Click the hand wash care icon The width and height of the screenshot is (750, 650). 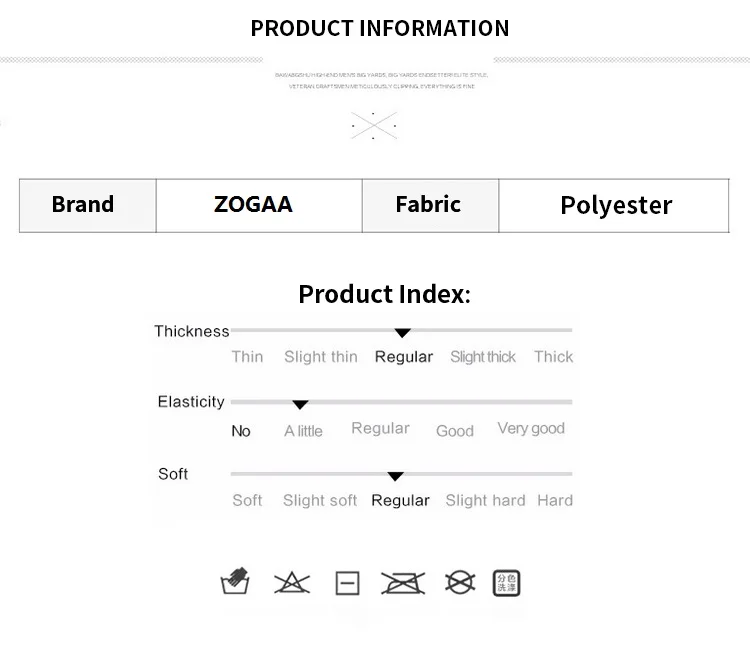click(235, 581)
